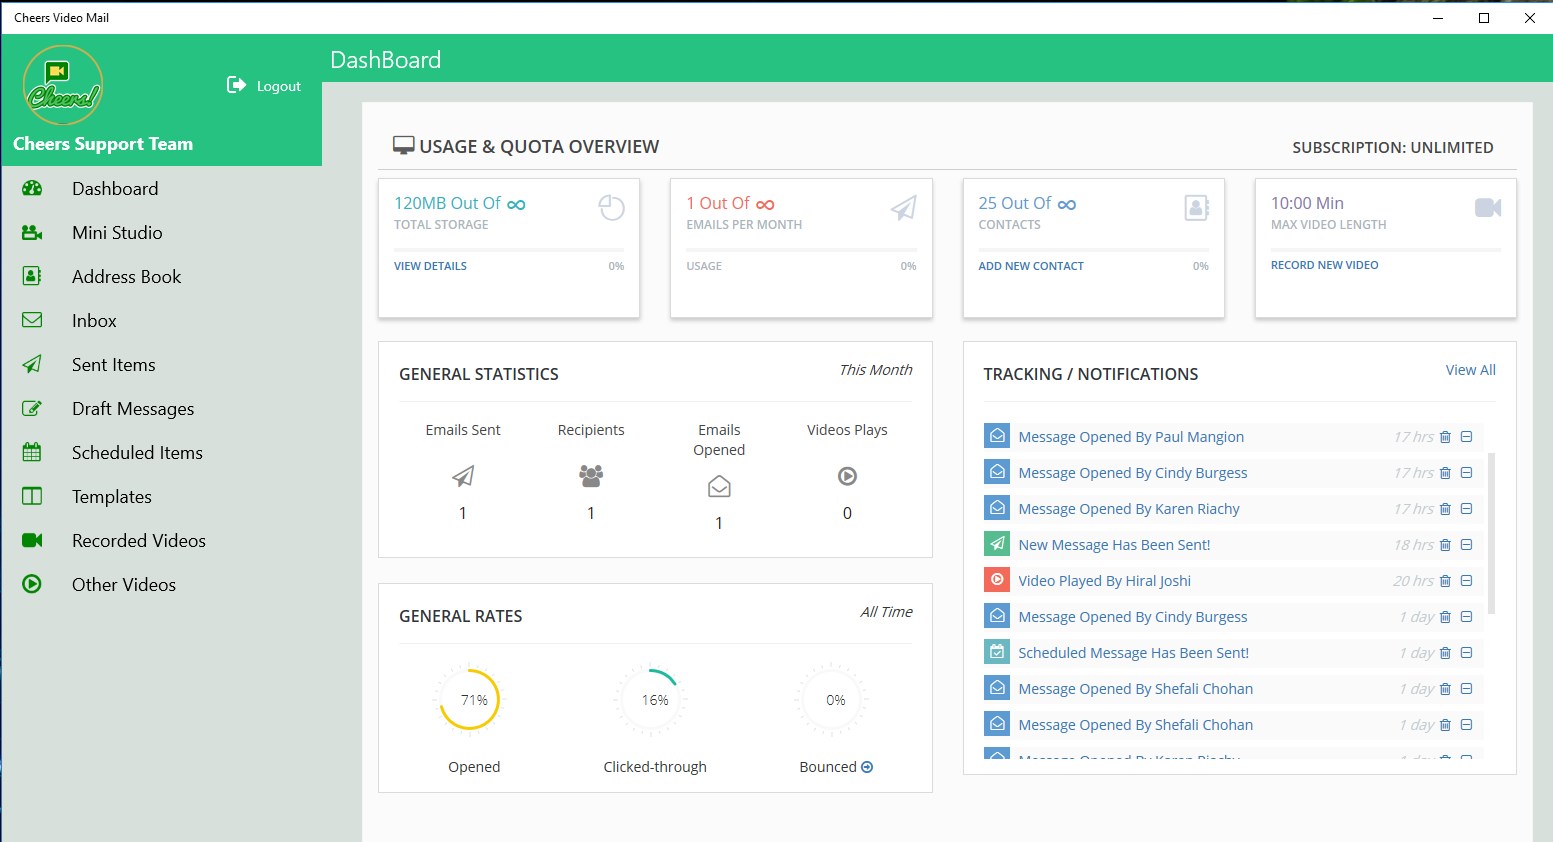Click the Other Videos play icon

tap(32, 584)
